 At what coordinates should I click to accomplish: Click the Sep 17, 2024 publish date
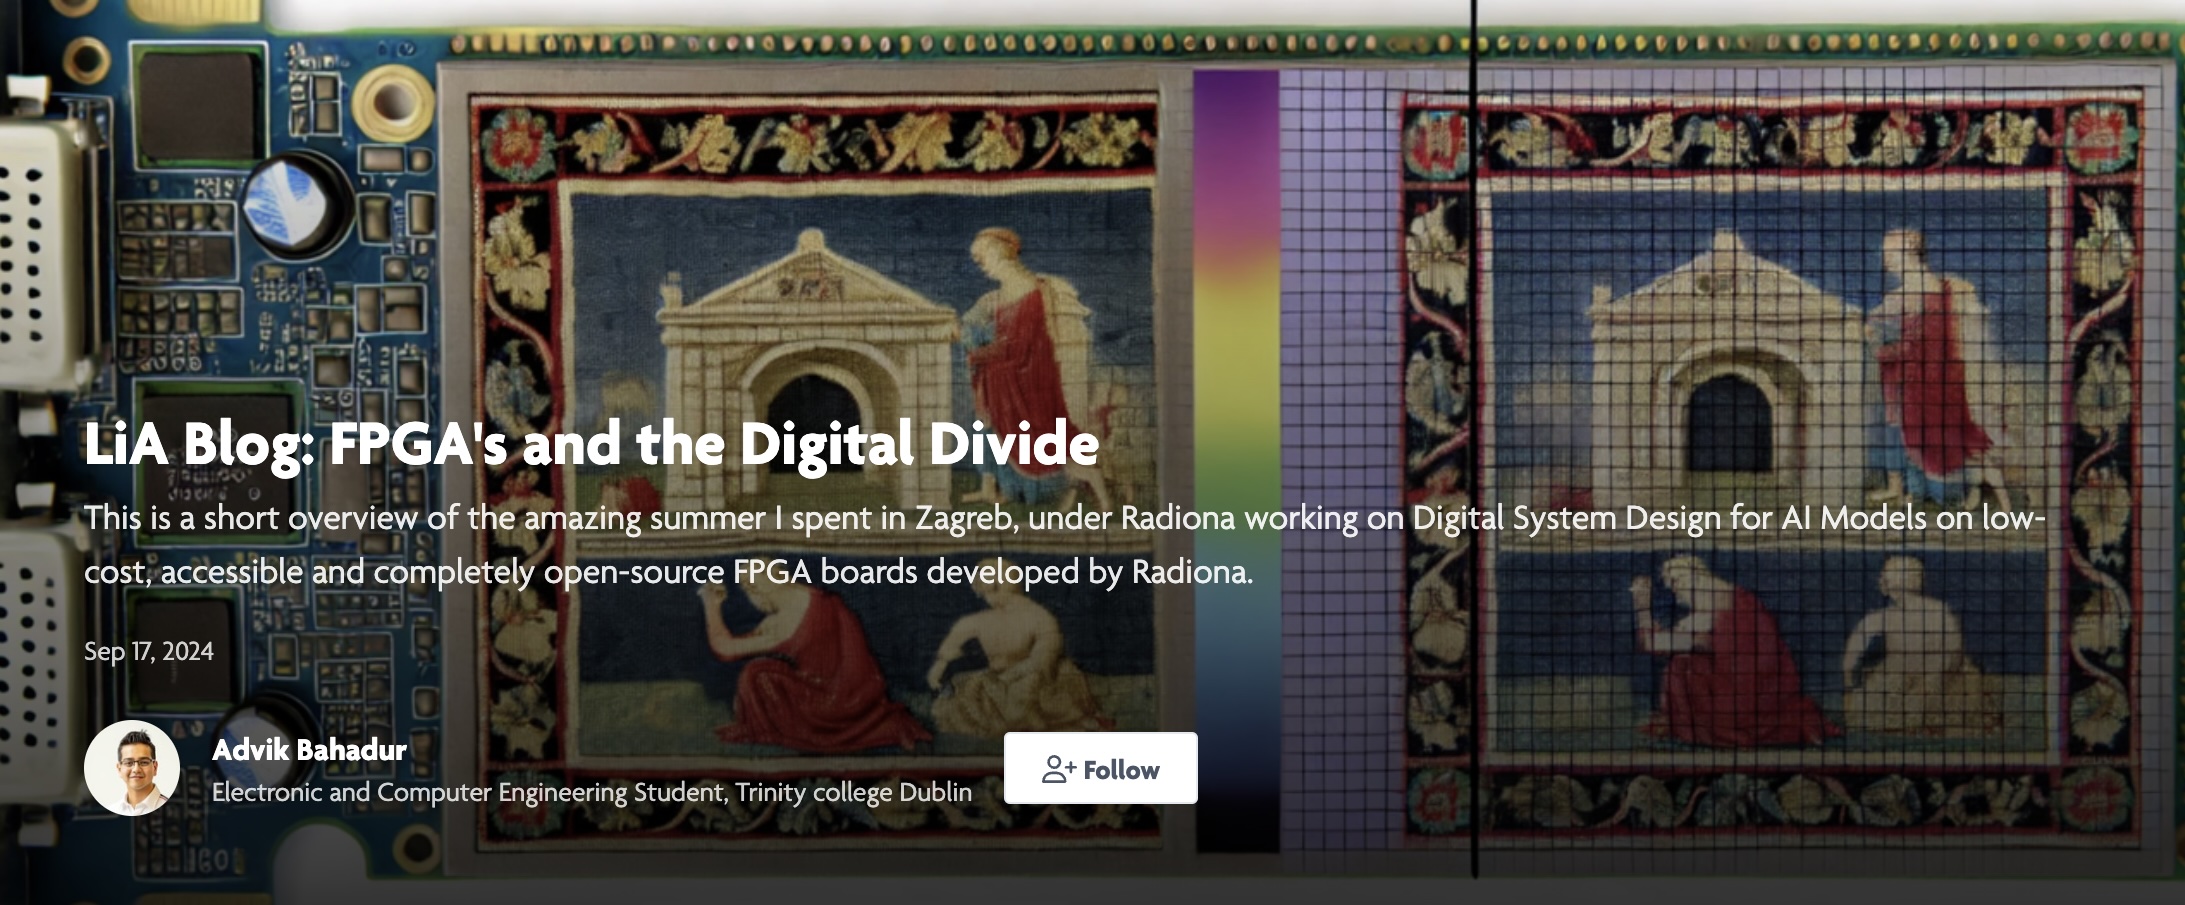pyautogui.click(x=149, y=651)
